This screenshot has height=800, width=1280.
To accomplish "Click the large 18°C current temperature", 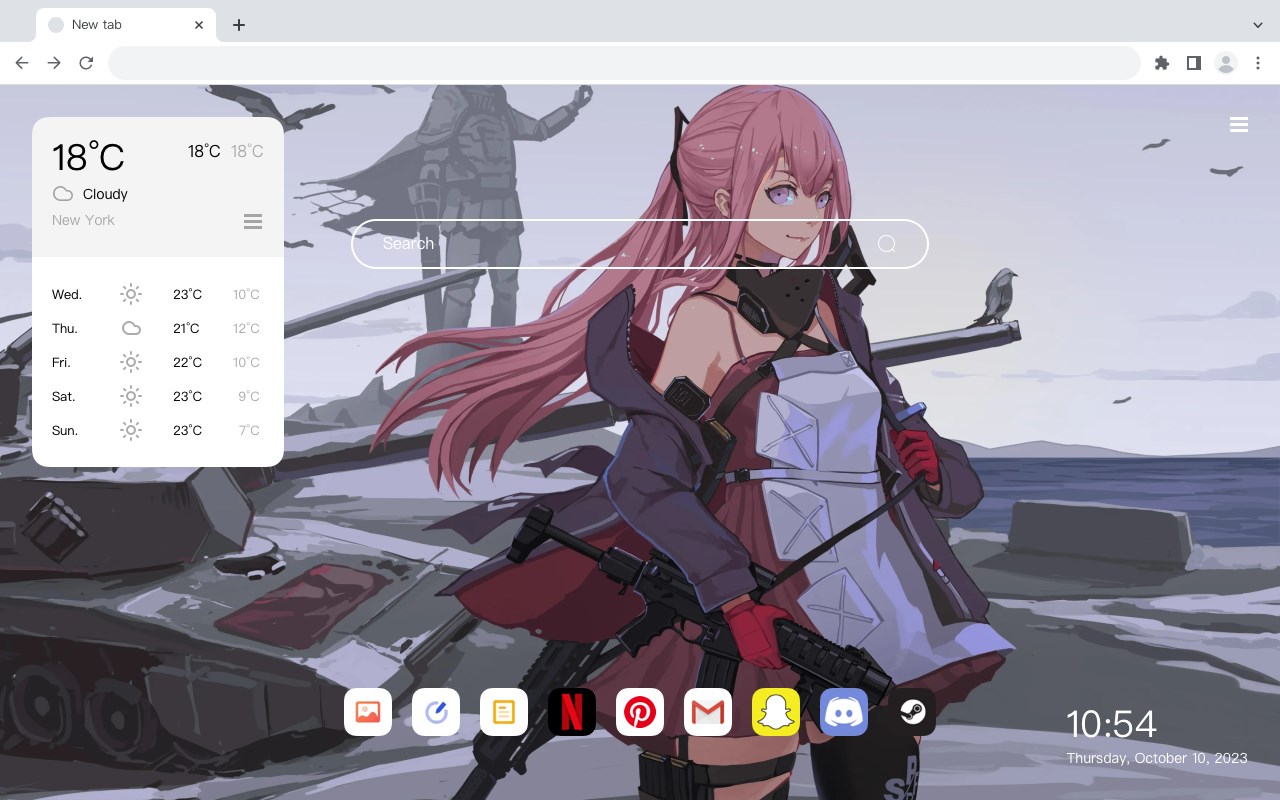I will (88, 157).
